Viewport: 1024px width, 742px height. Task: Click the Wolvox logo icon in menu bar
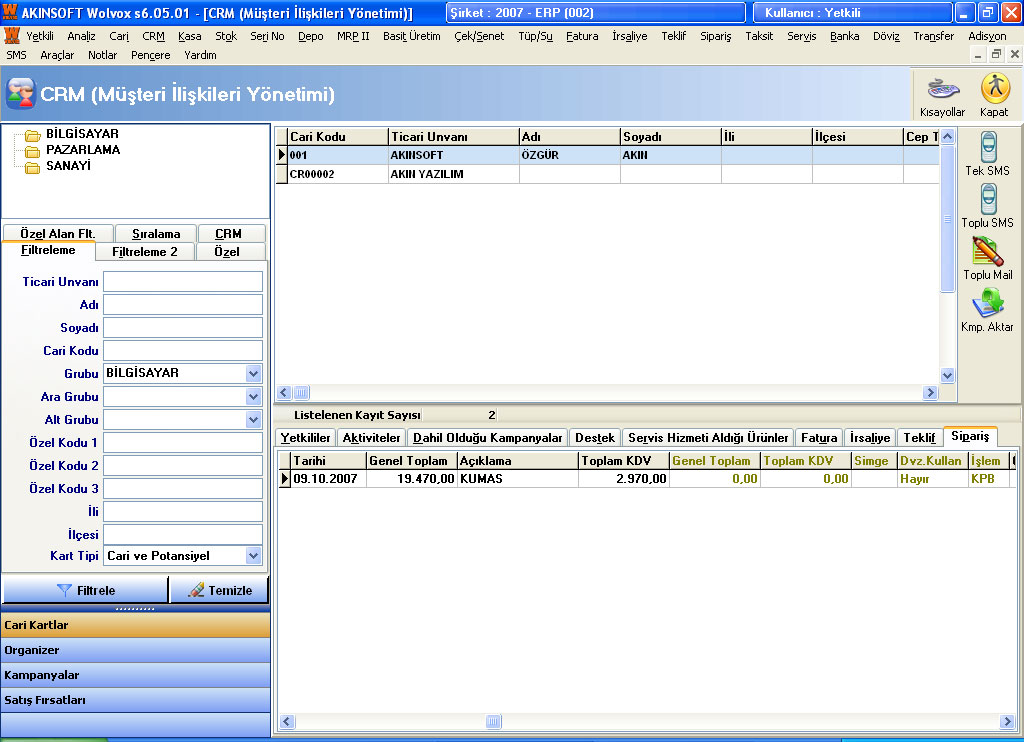point(11,36)
